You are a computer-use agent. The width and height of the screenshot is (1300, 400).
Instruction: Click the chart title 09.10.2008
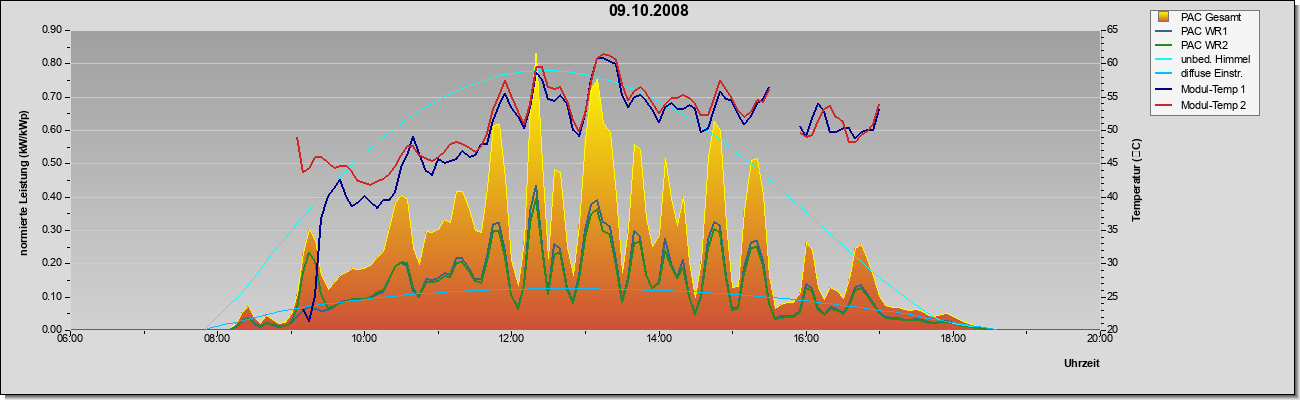649,11
